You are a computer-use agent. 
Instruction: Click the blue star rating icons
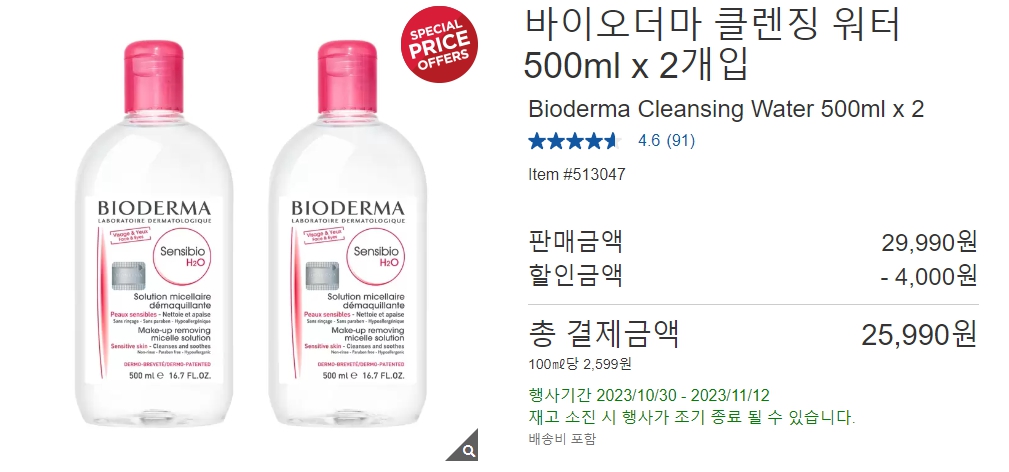573,140
